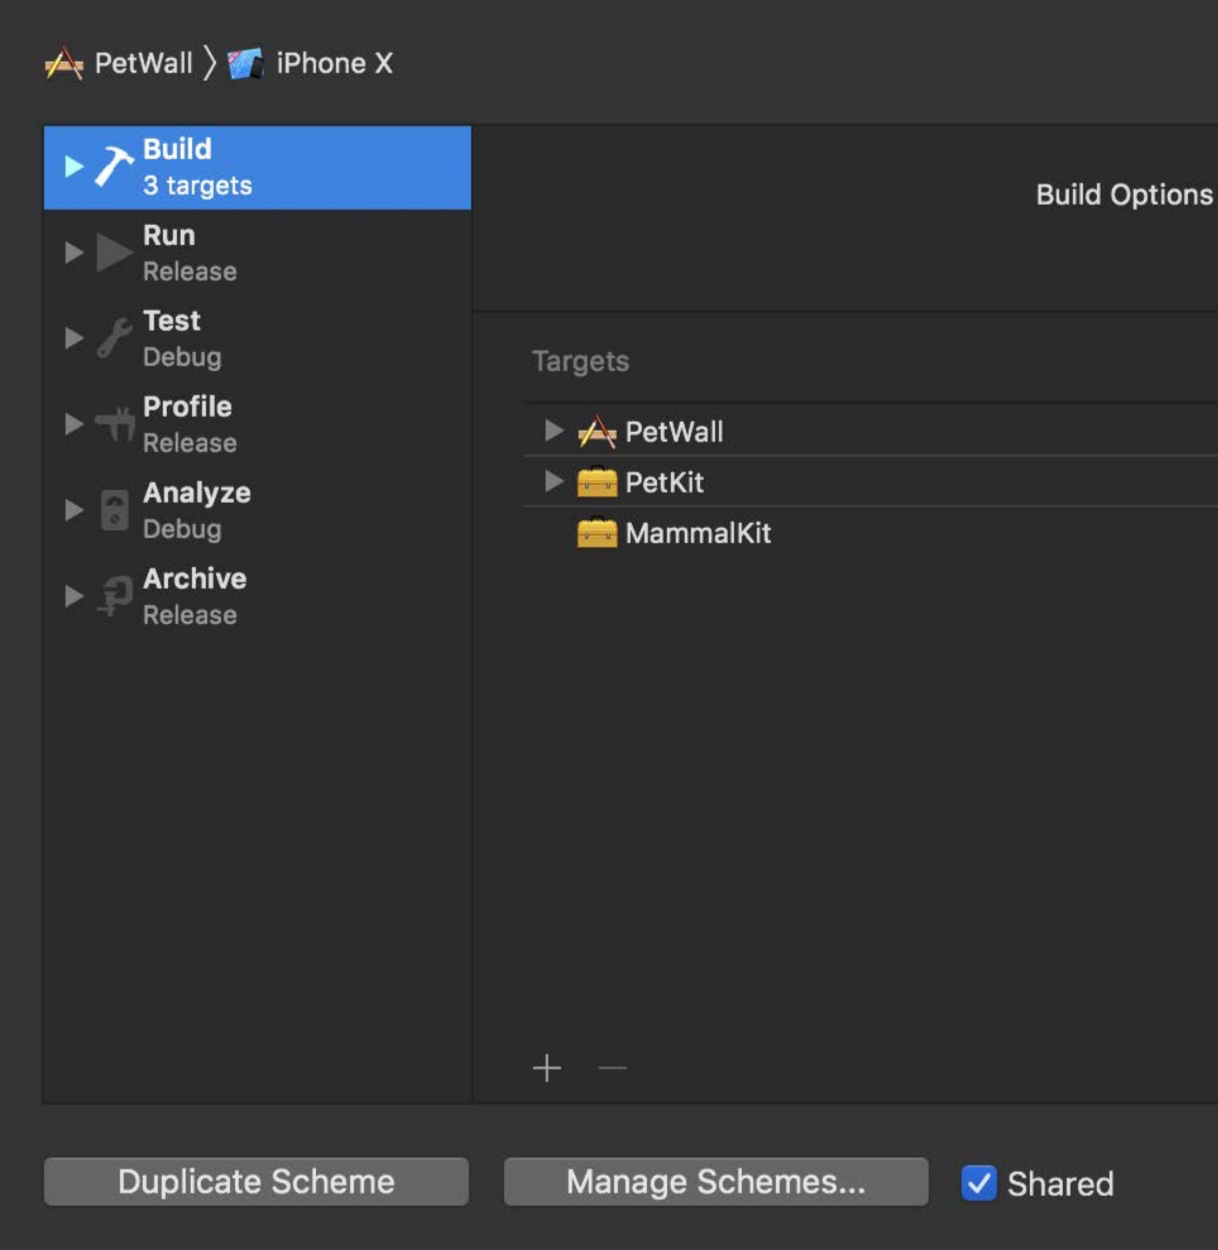
Task: Expand the Analyze action disclosure triangle
Action: pos(74,510)
